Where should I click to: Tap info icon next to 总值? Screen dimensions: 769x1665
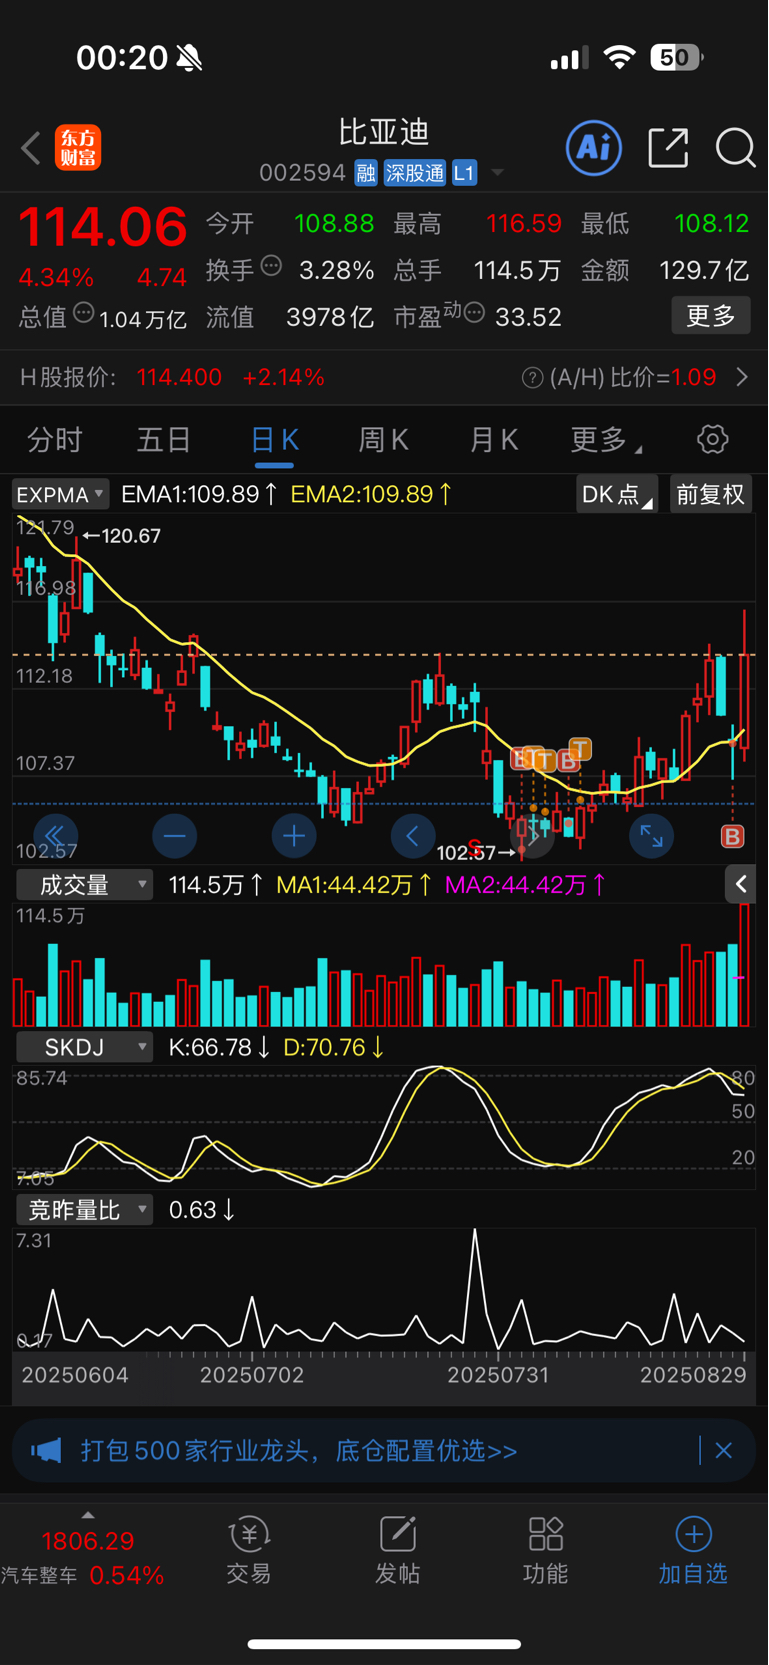point(84,313)
